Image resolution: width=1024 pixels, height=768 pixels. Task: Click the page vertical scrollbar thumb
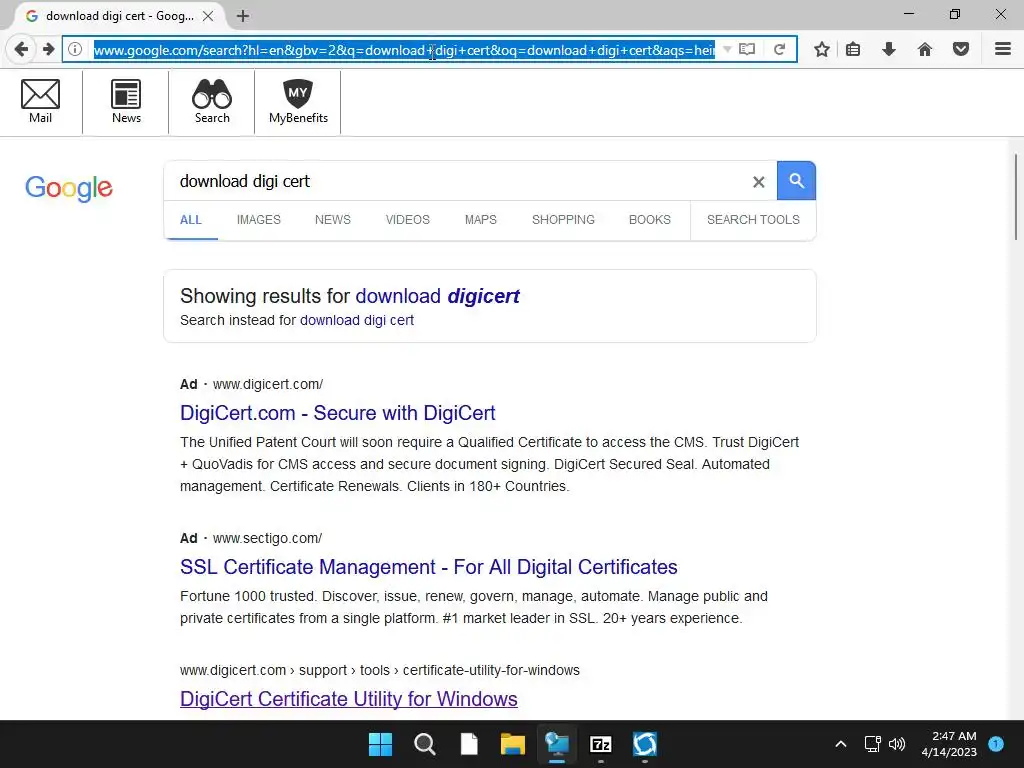pyautogui.click(x=1016, y=197)
